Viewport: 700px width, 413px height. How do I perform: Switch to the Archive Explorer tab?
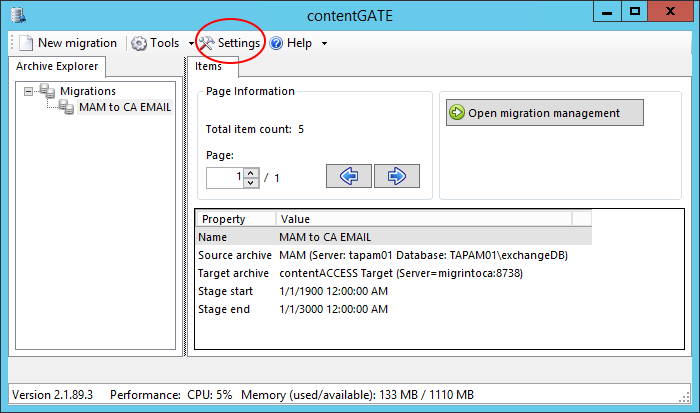[x=57, y=66]
